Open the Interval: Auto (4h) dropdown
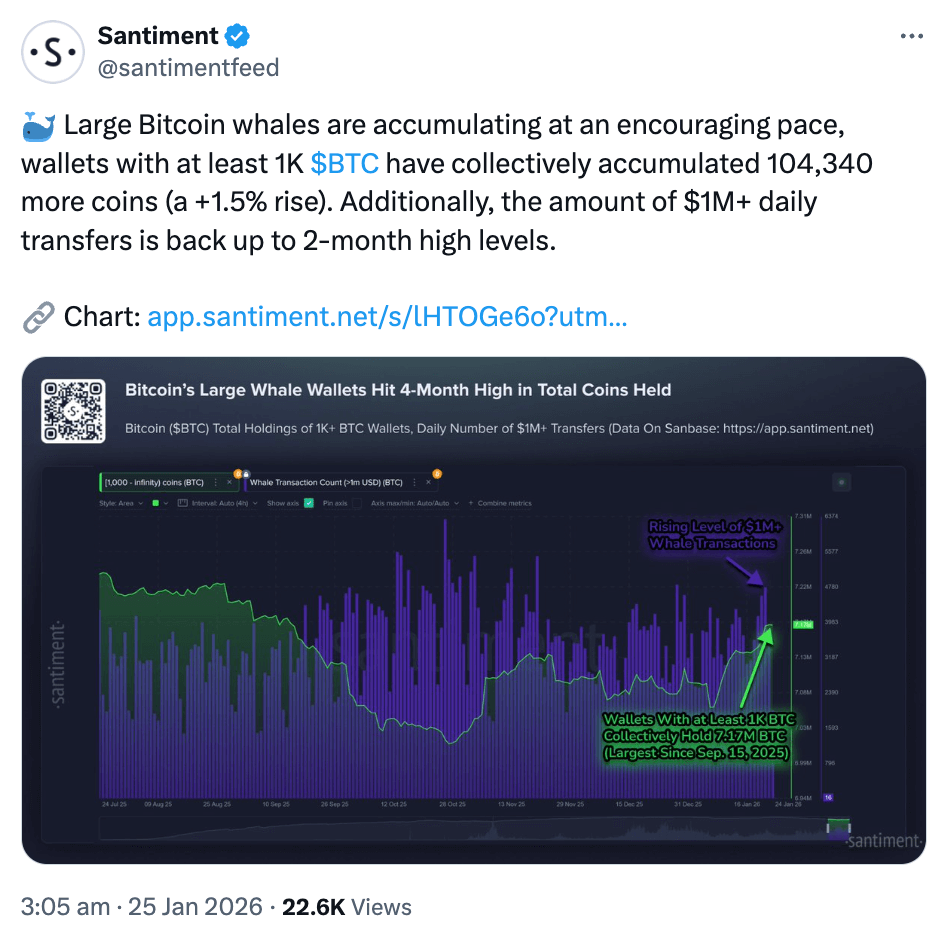This screenshot has width=944, height=936. click(x=218, y=503)
